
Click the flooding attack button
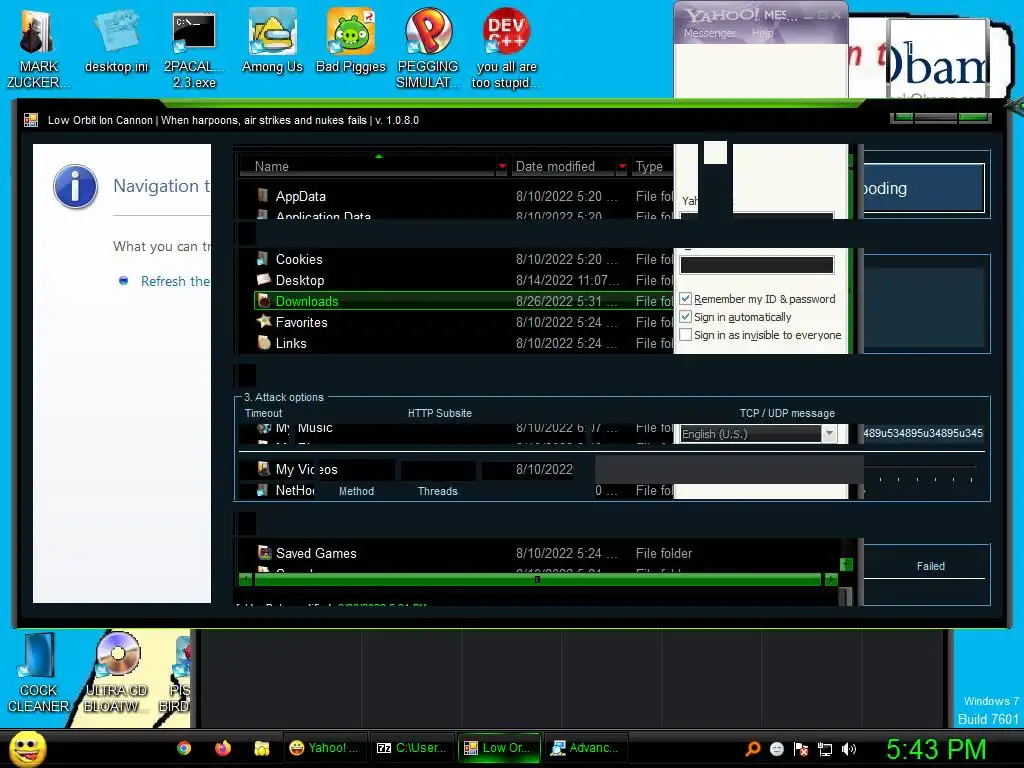point(923,188)
